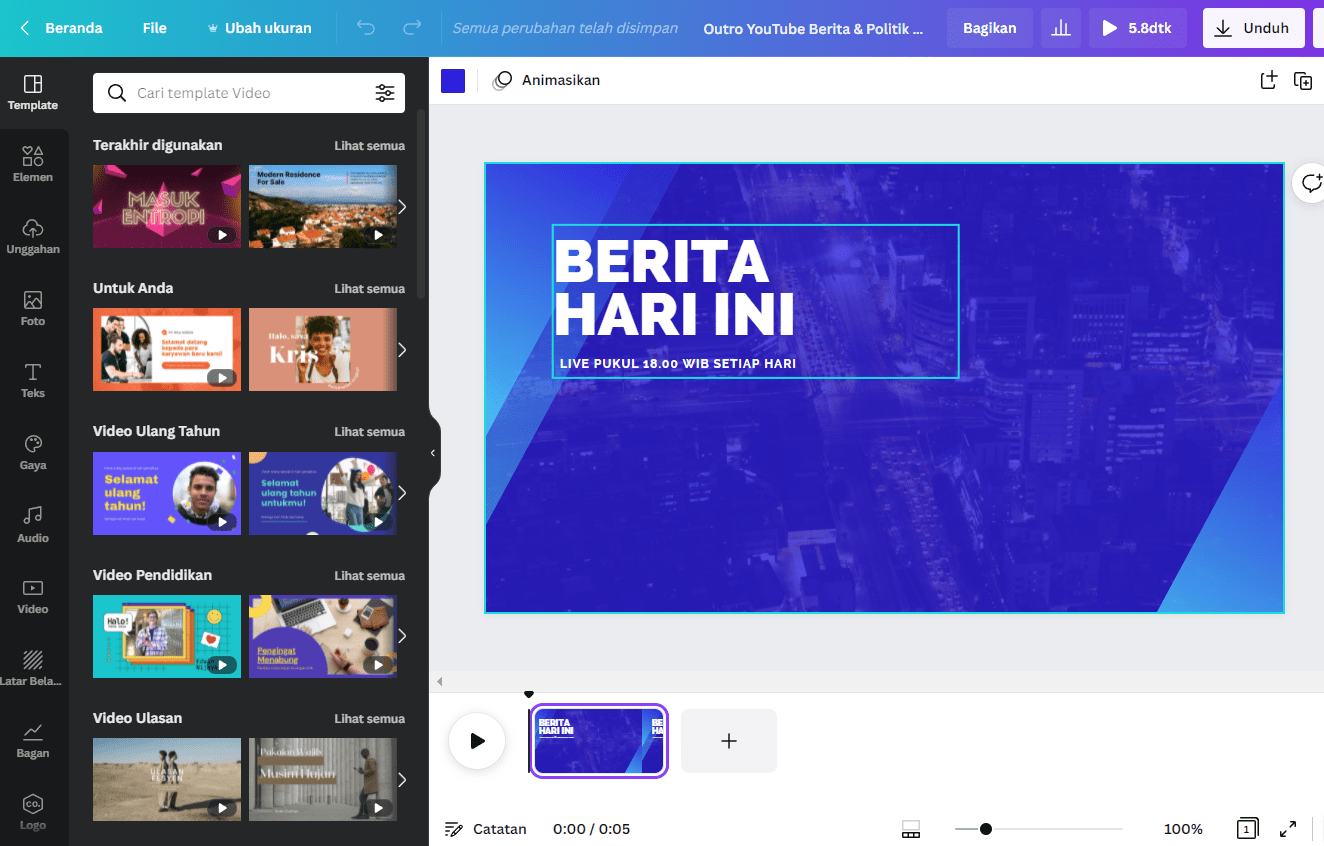Viewport: 1324px width, 846px height.
Task: Open the Audio panel
Action: click(x=33, y=525)
